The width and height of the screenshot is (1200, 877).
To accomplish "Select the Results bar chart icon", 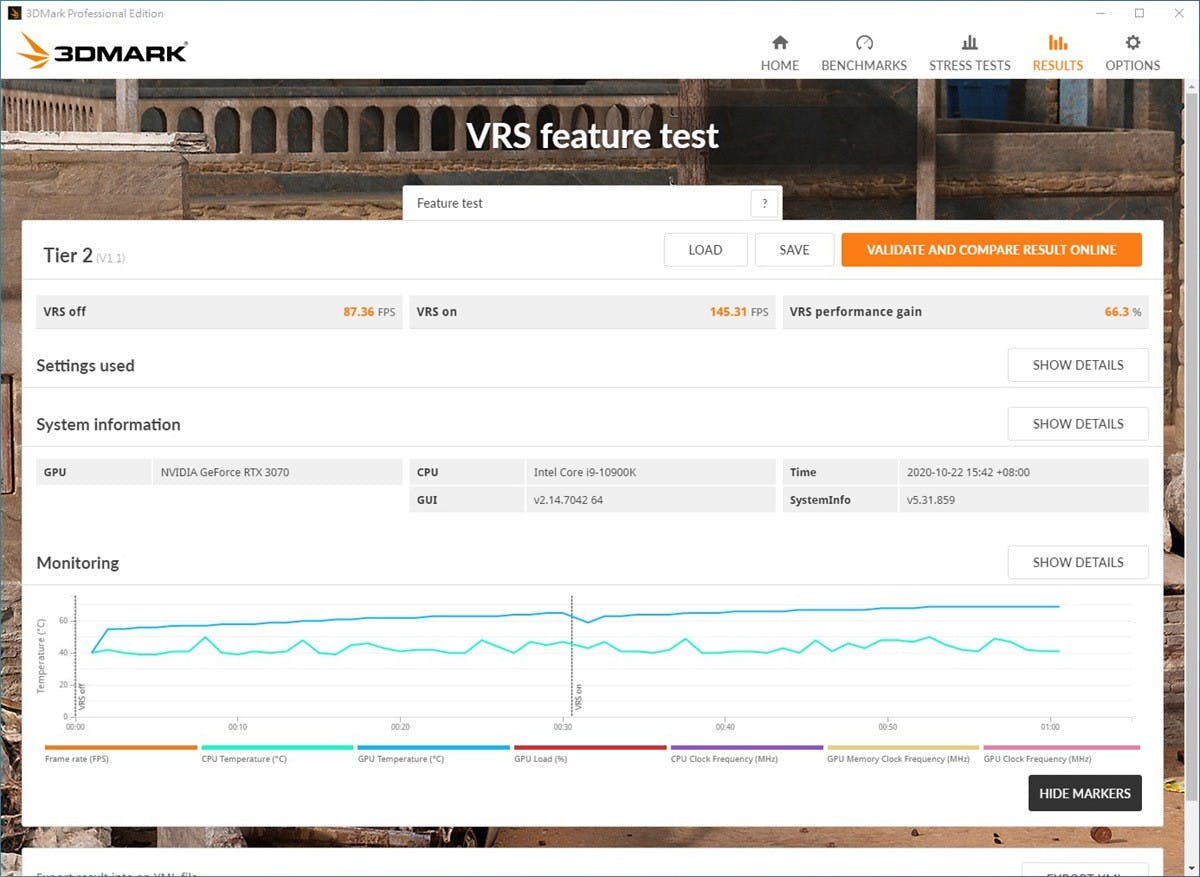I will [1057, 42].
